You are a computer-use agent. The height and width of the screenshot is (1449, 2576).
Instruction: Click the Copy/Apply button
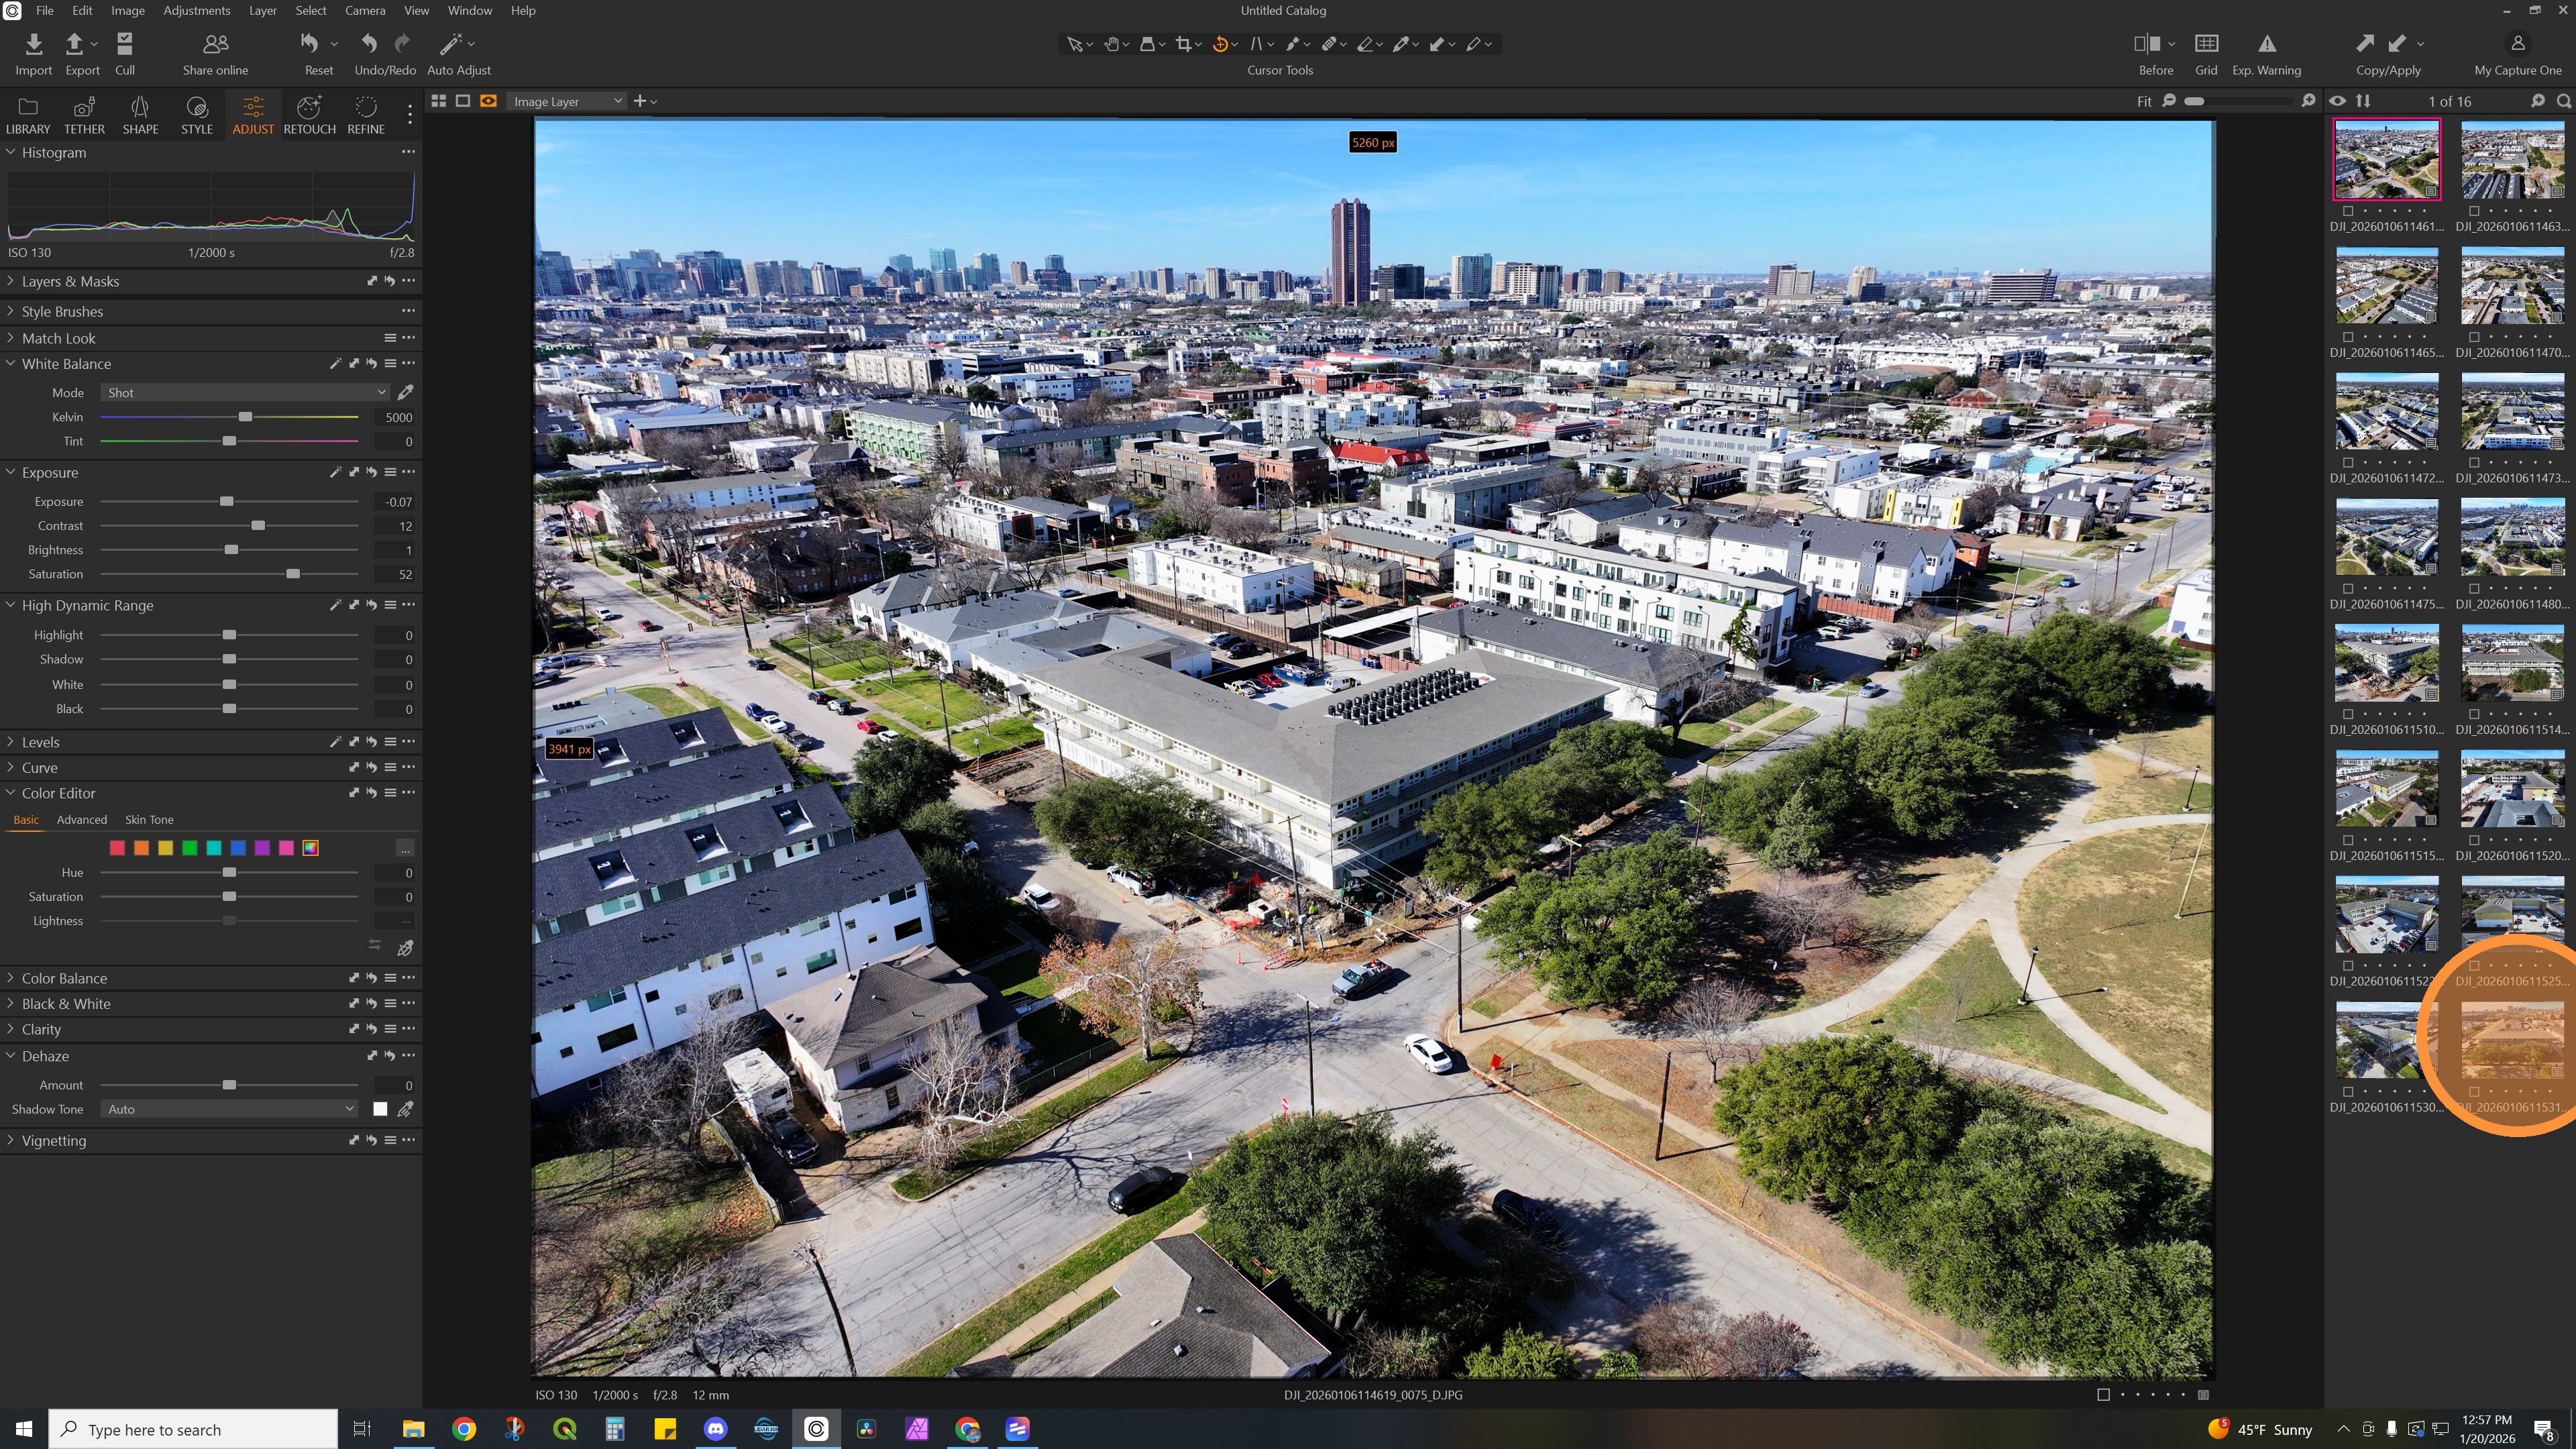(x=2388, y=54)
